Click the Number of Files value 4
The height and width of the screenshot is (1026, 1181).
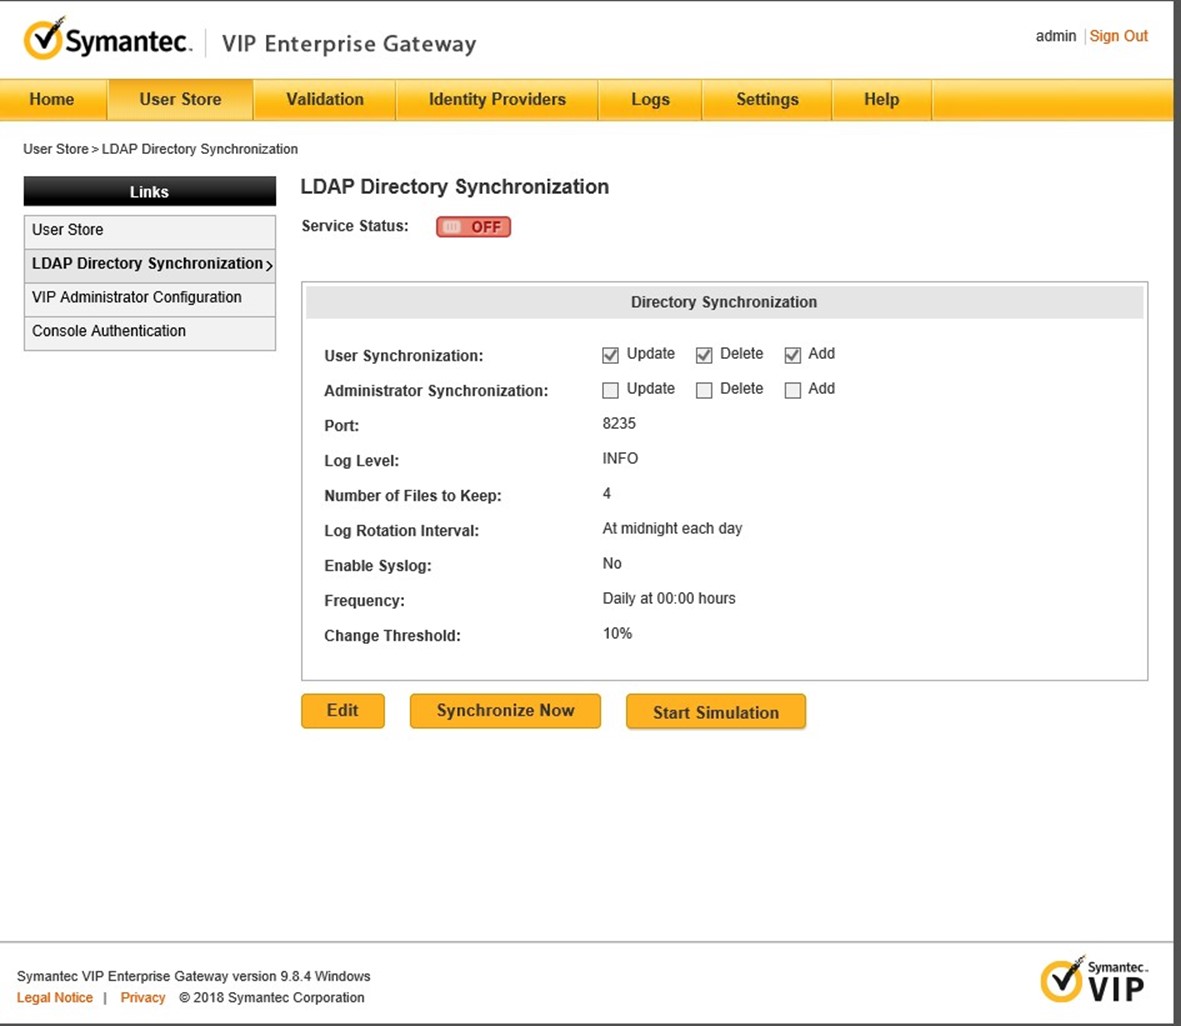pos(606,493)
